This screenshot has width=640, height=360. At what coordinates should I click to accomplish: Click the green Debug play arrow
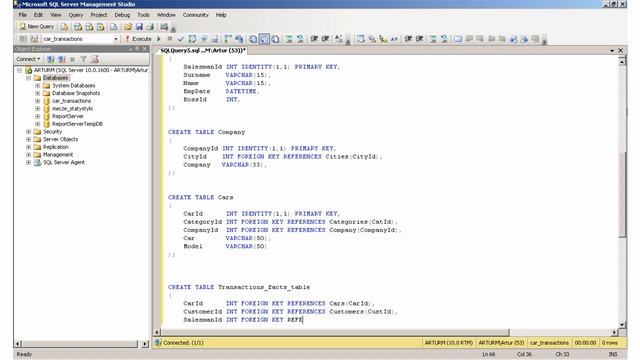tap(159, 39)
